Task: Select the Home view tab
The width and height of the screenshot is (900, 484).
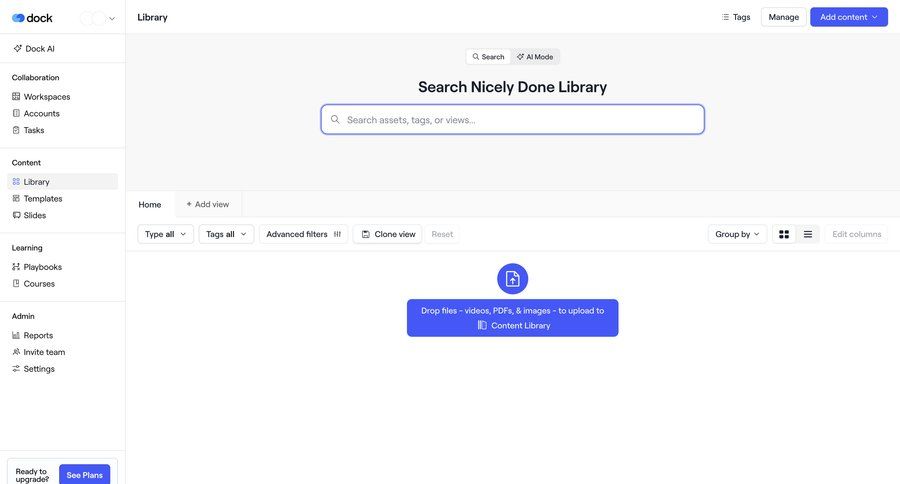Action: 150,204
